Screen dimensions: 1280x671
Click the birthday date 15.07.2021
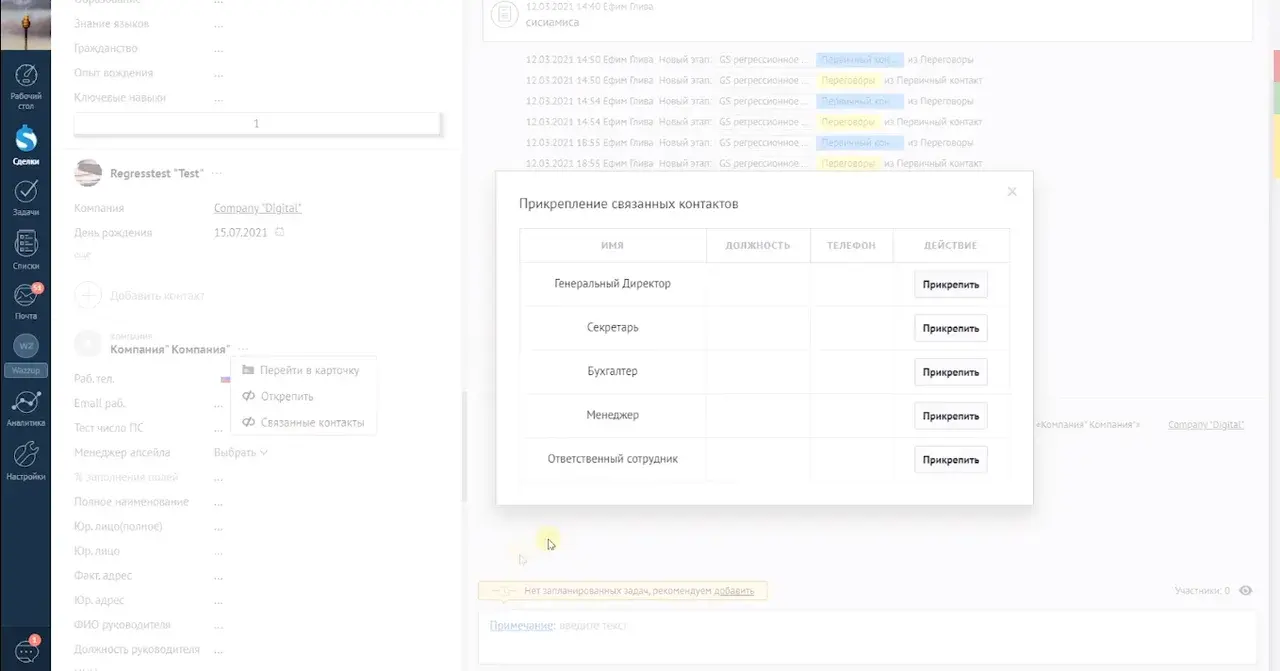point(241,232)
